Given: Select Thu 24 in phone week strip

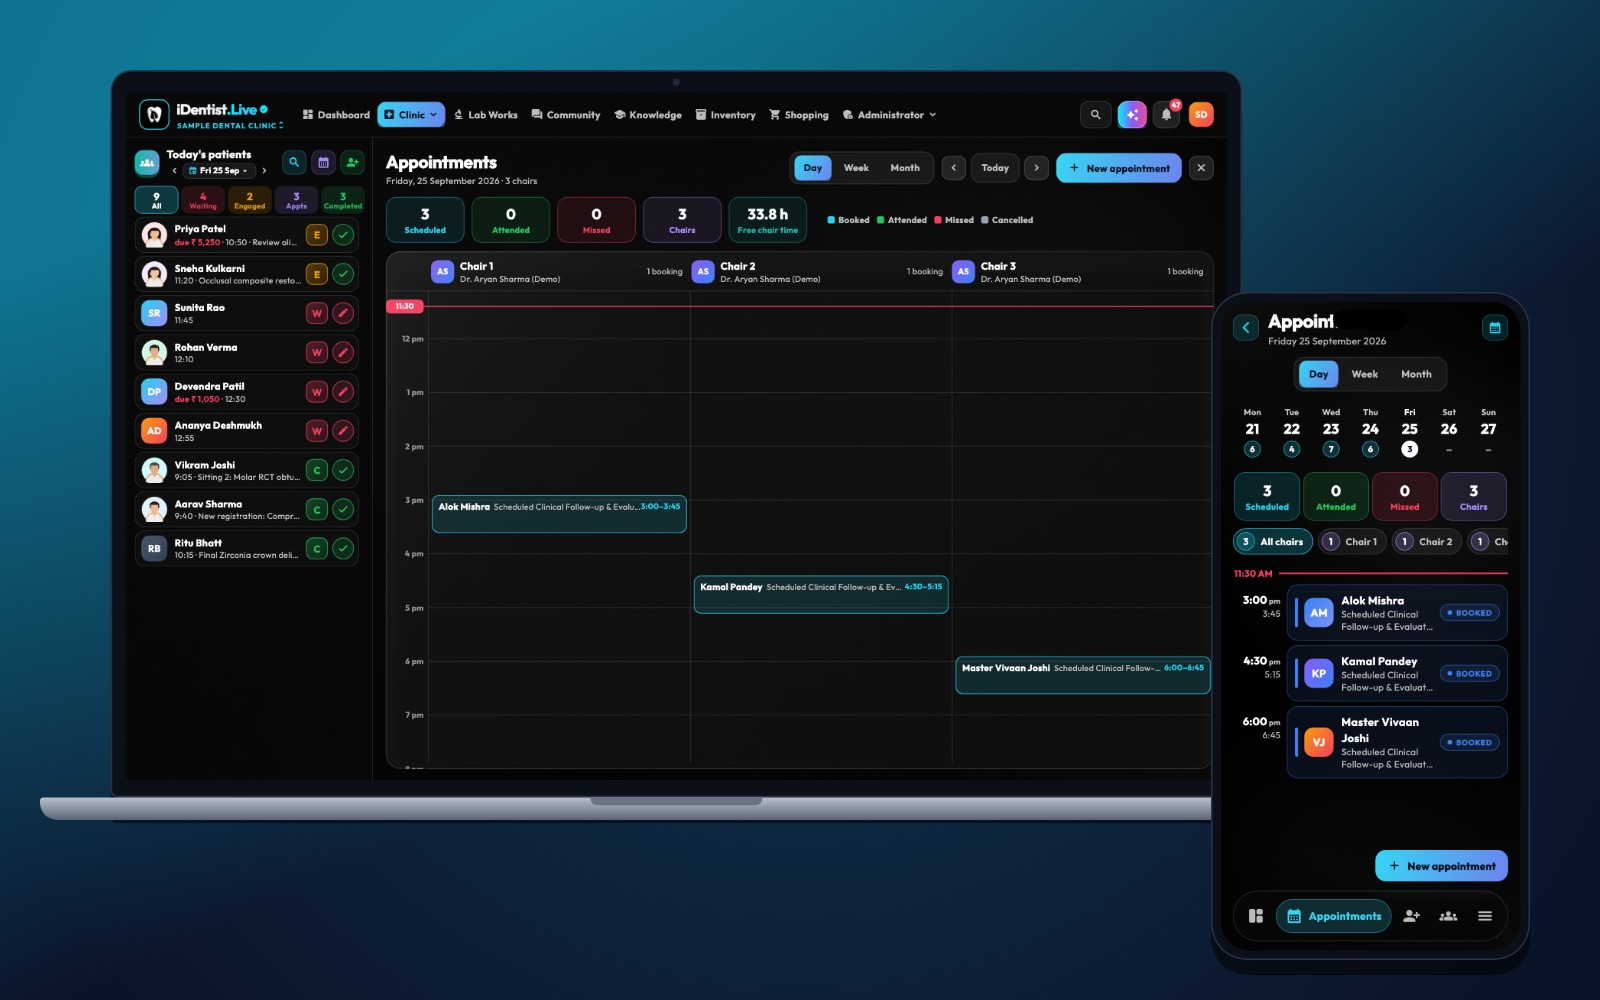Looking at the screenshot, I should (x=1370, y=431).
